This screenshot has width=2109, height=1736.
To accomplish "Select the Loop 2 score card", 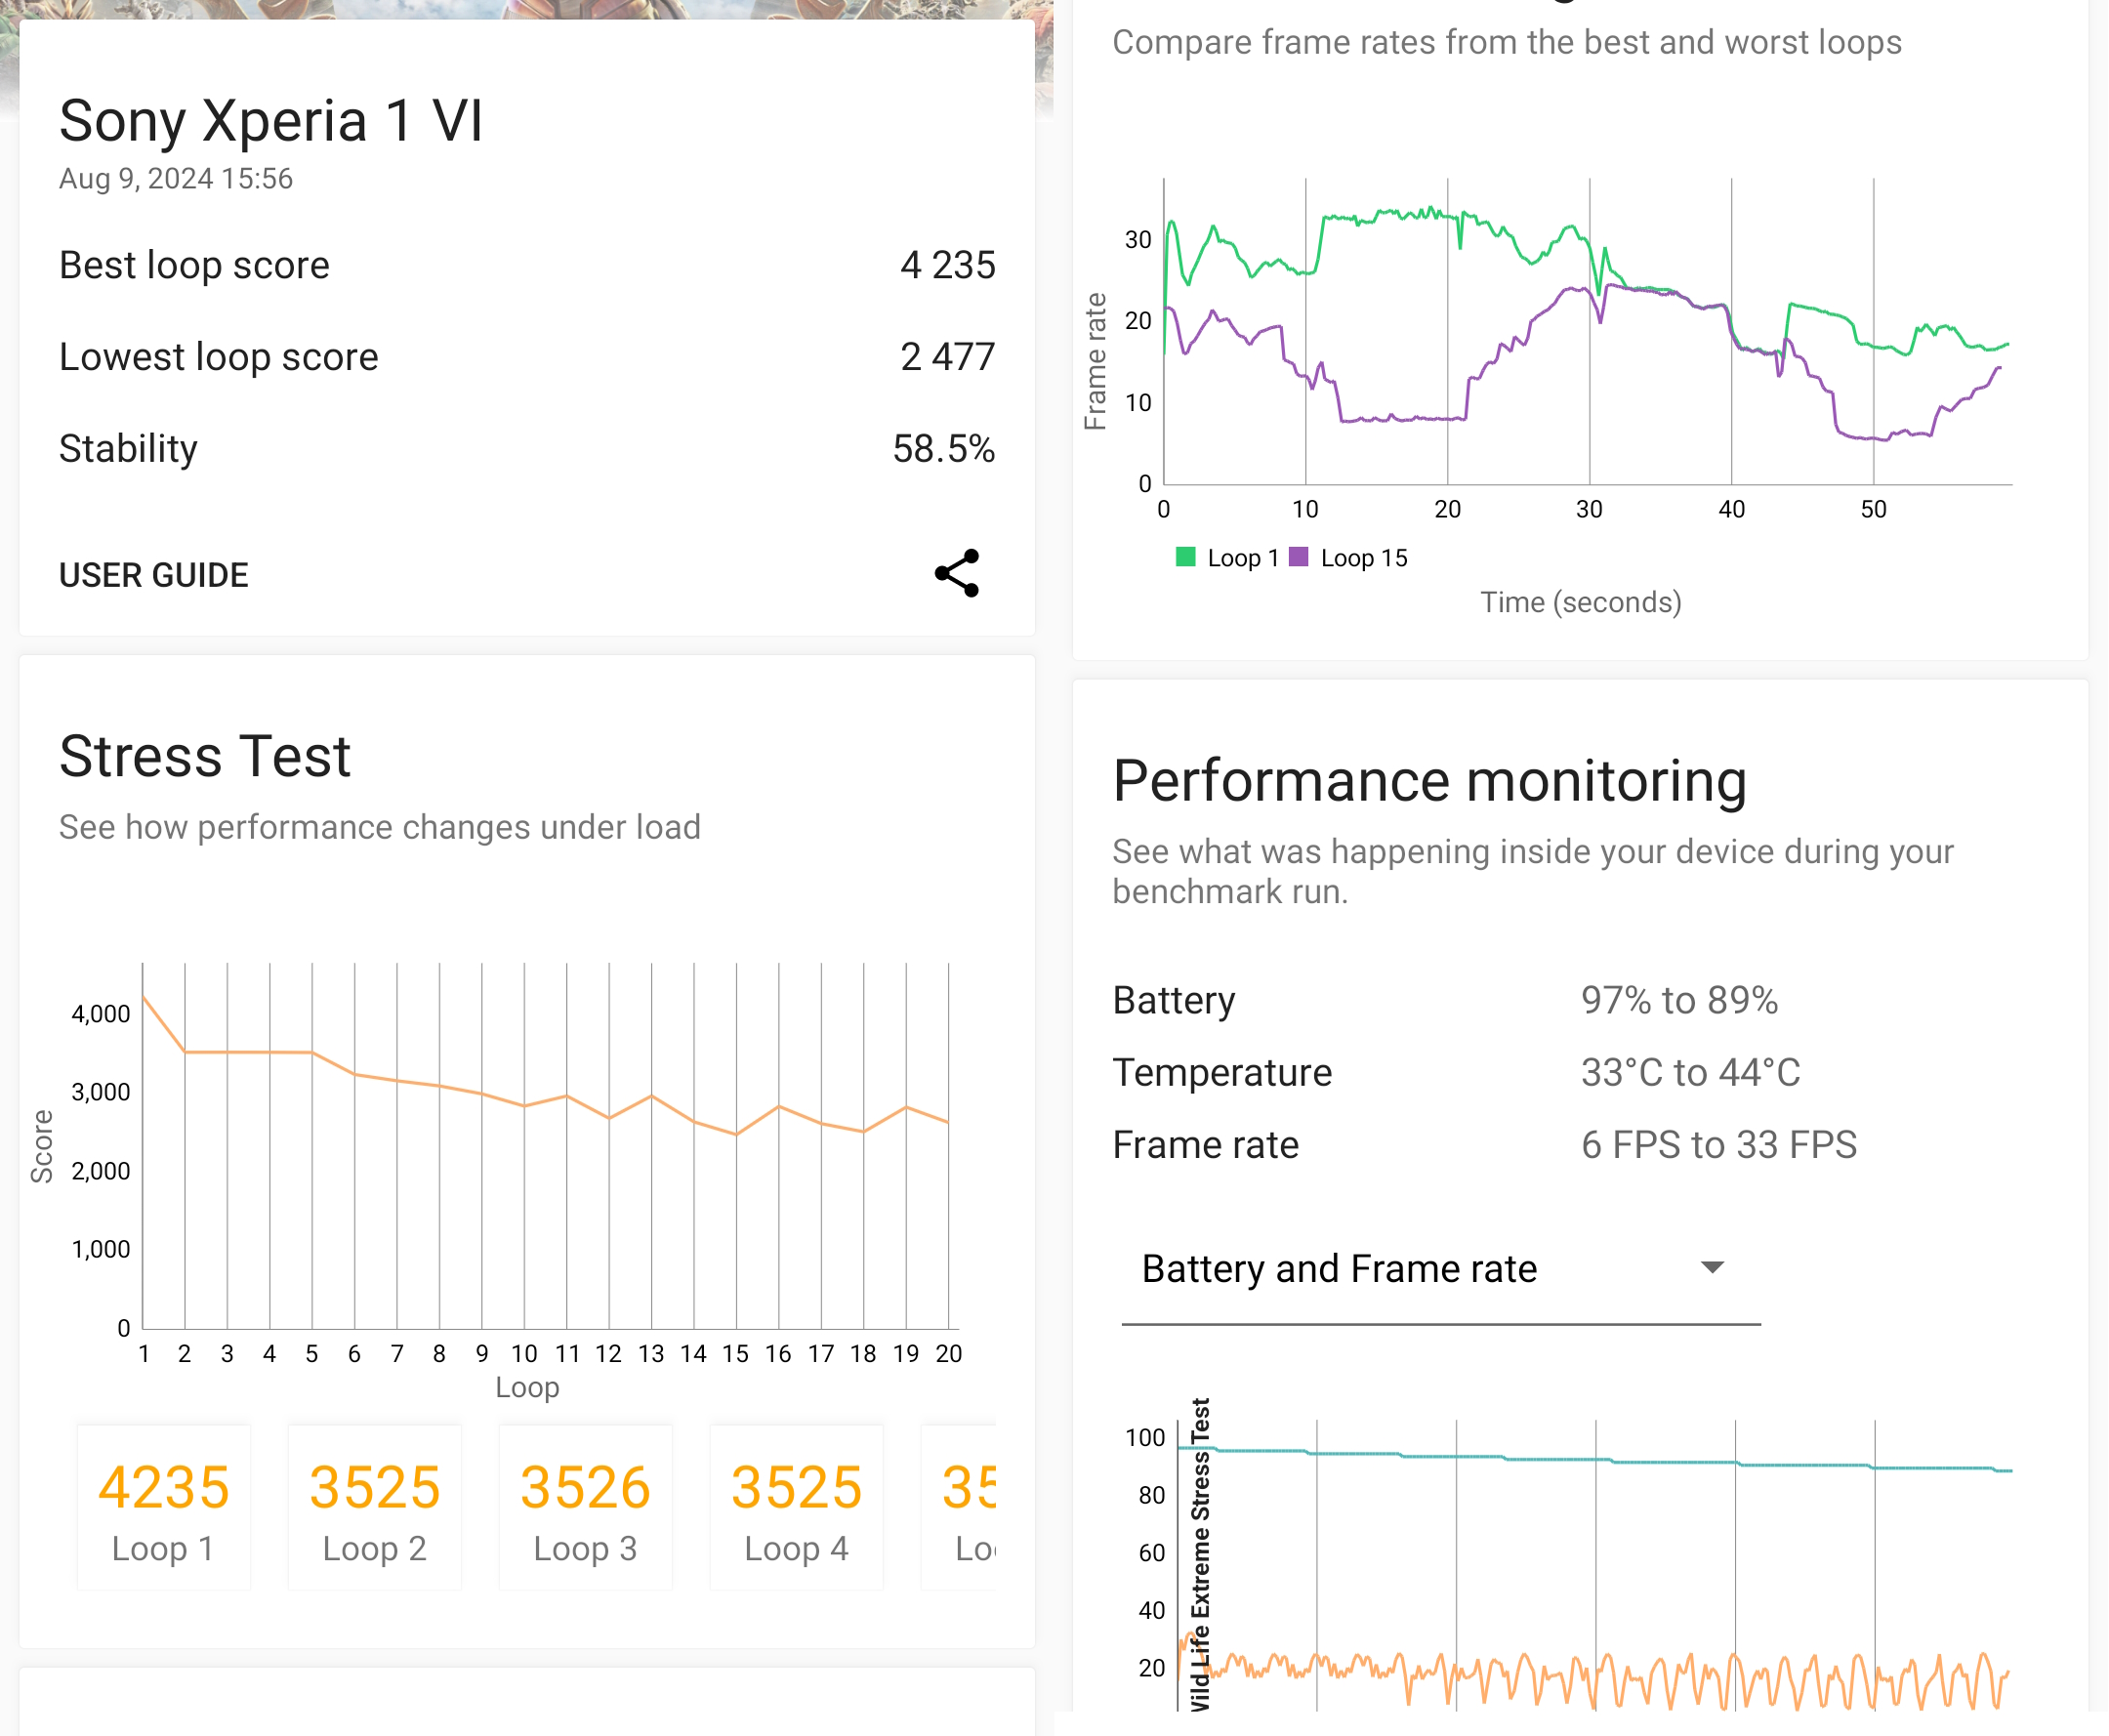I will click(x=375, y=1508).
